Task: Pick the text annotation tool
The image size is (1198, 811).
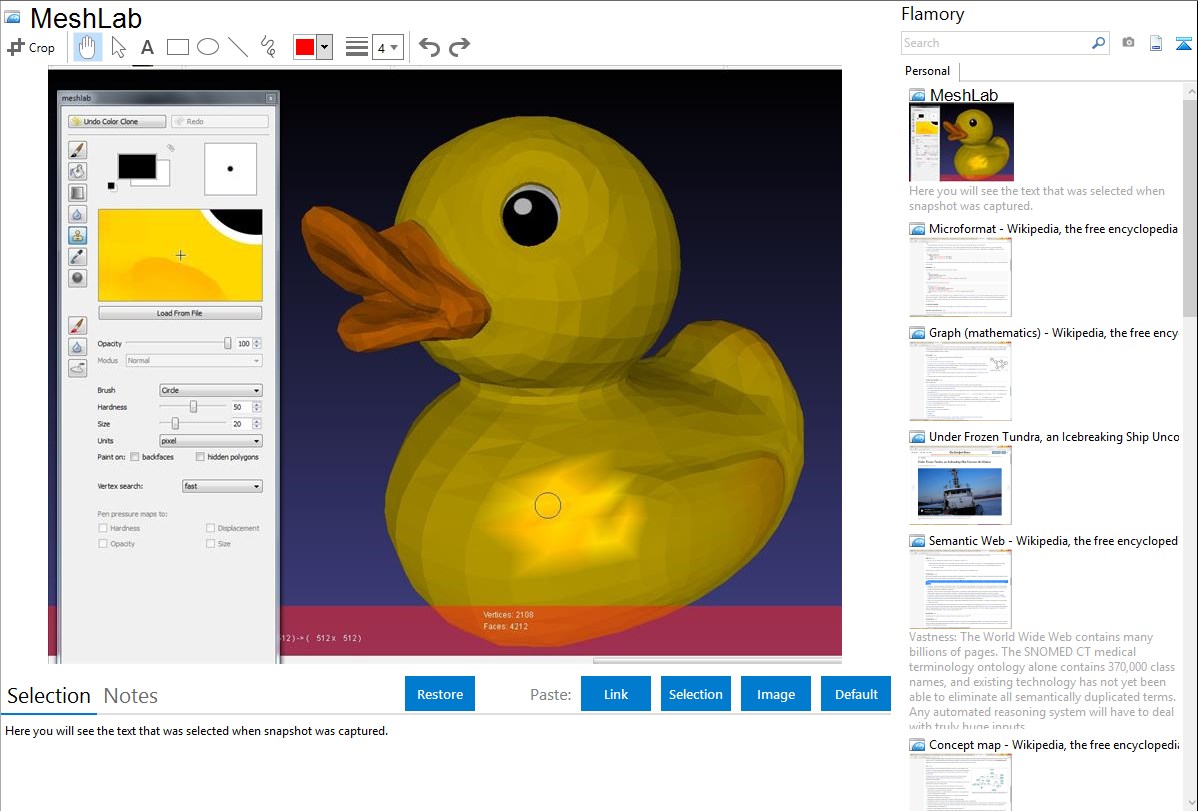Action: click(147, 47)
